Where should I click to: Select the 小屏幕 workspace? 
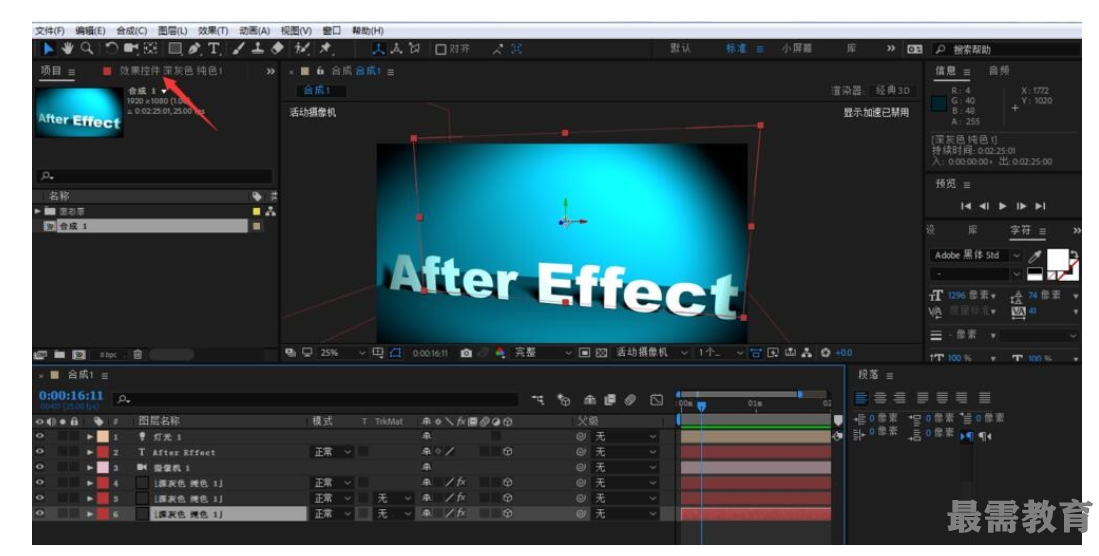797,48
